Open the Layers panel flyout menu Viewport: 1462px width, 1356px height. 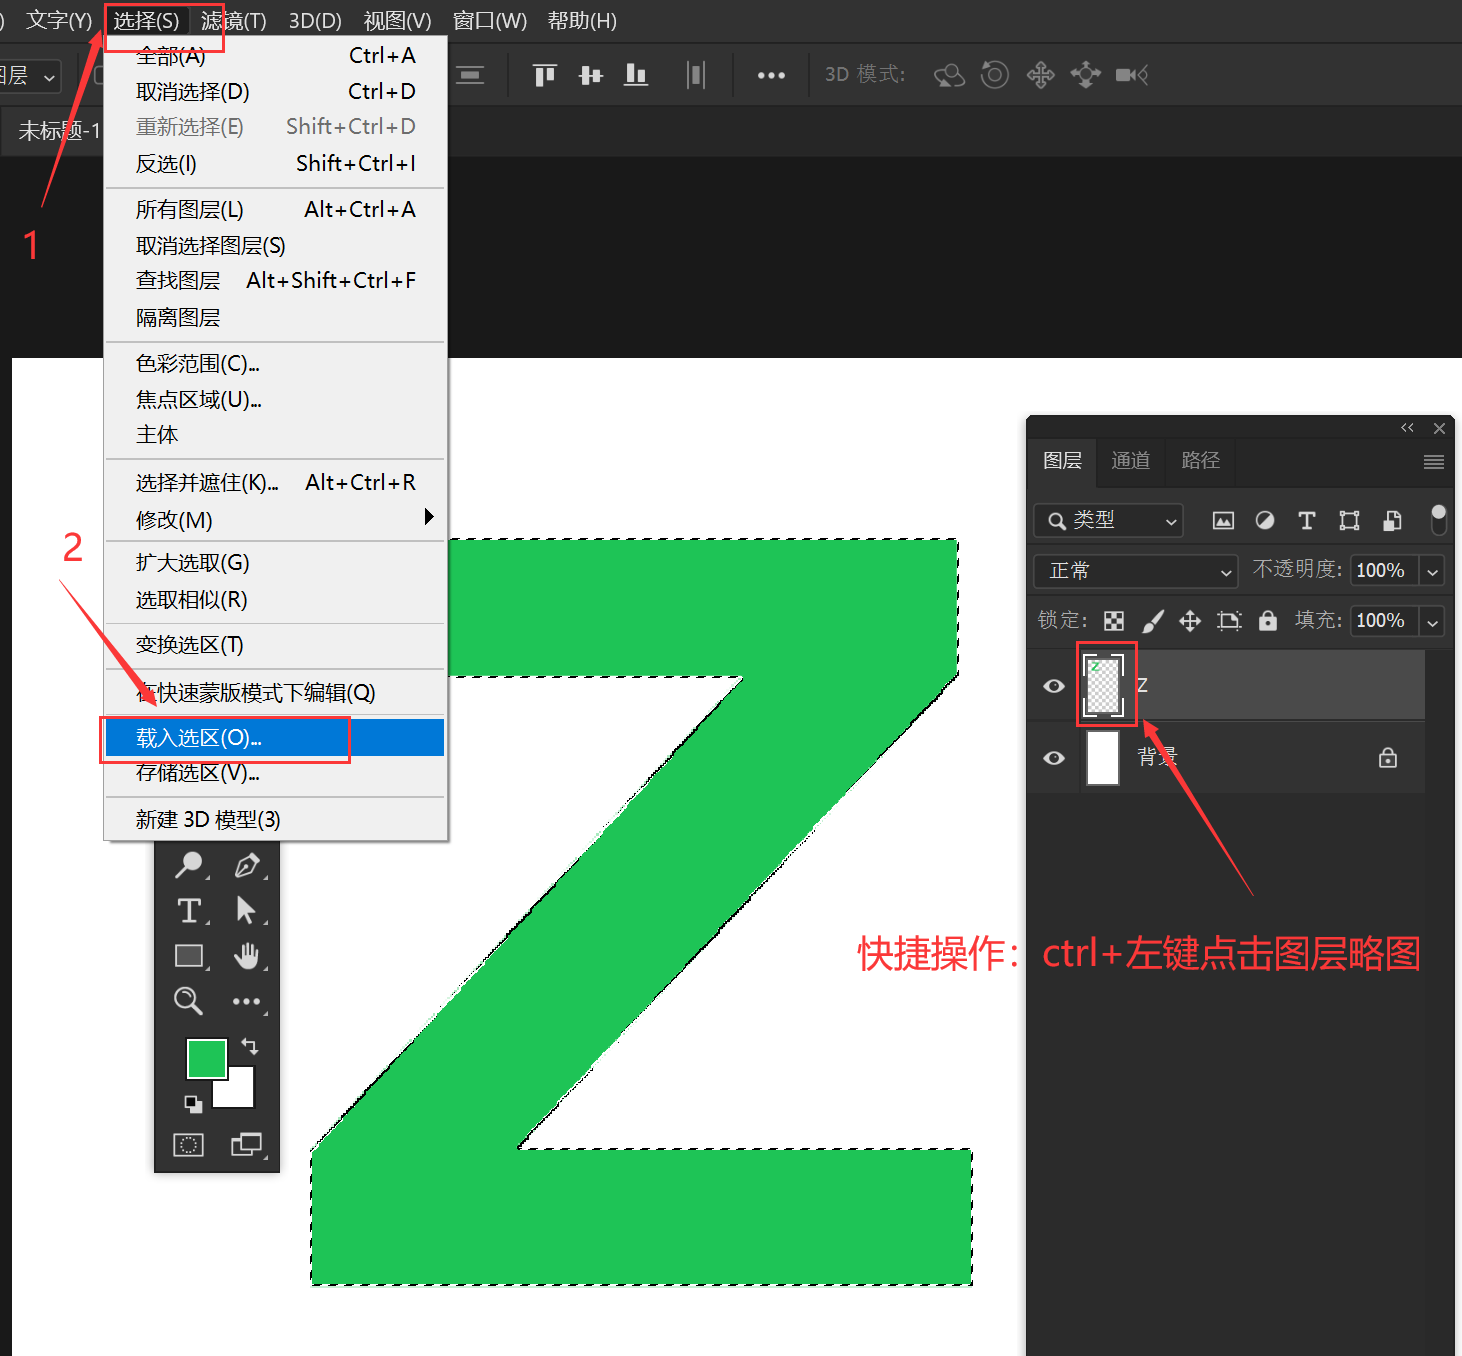(x=1434, y=461)
